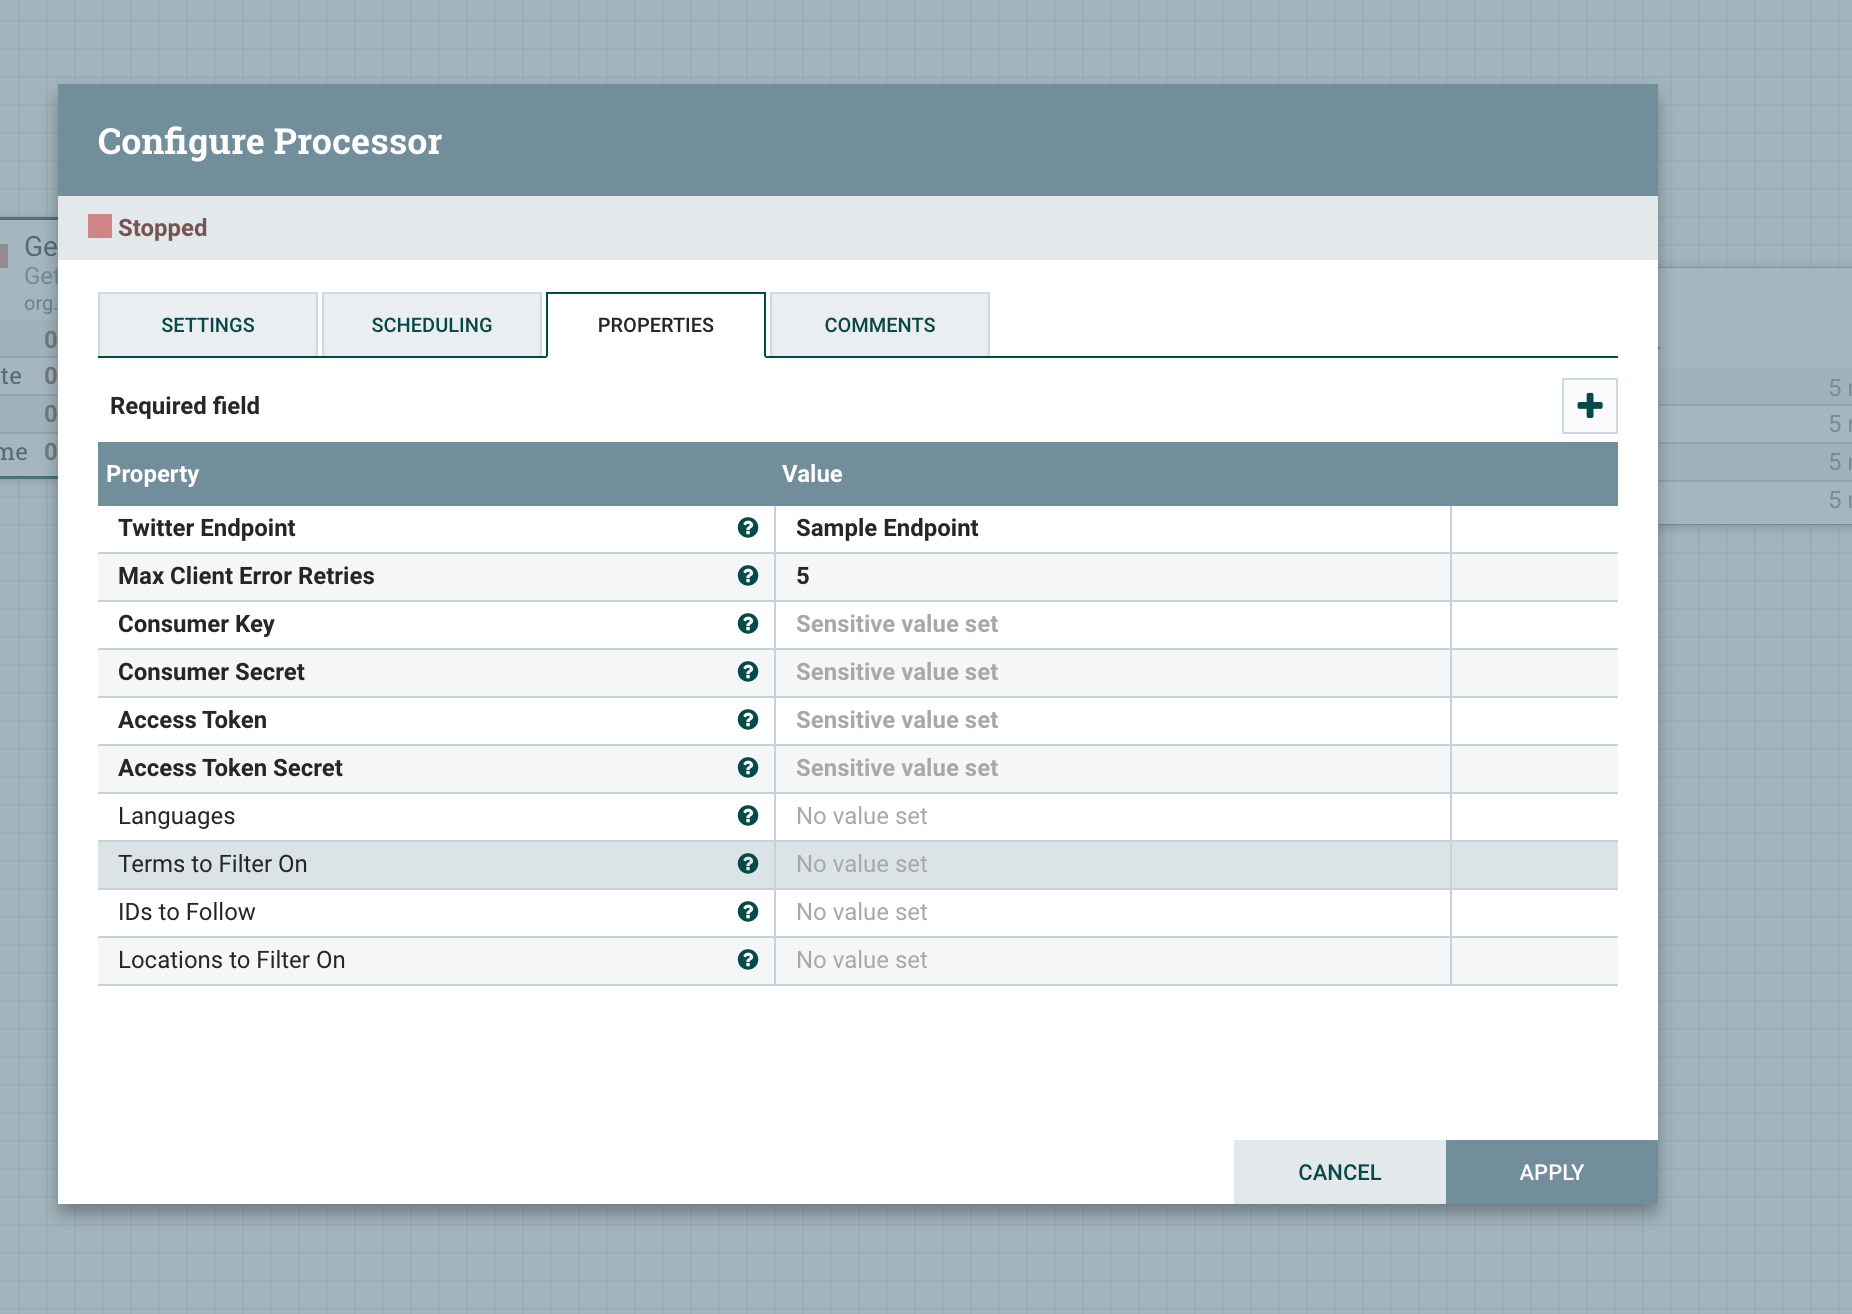Open help for Access Token Secret

coord(749,768)
